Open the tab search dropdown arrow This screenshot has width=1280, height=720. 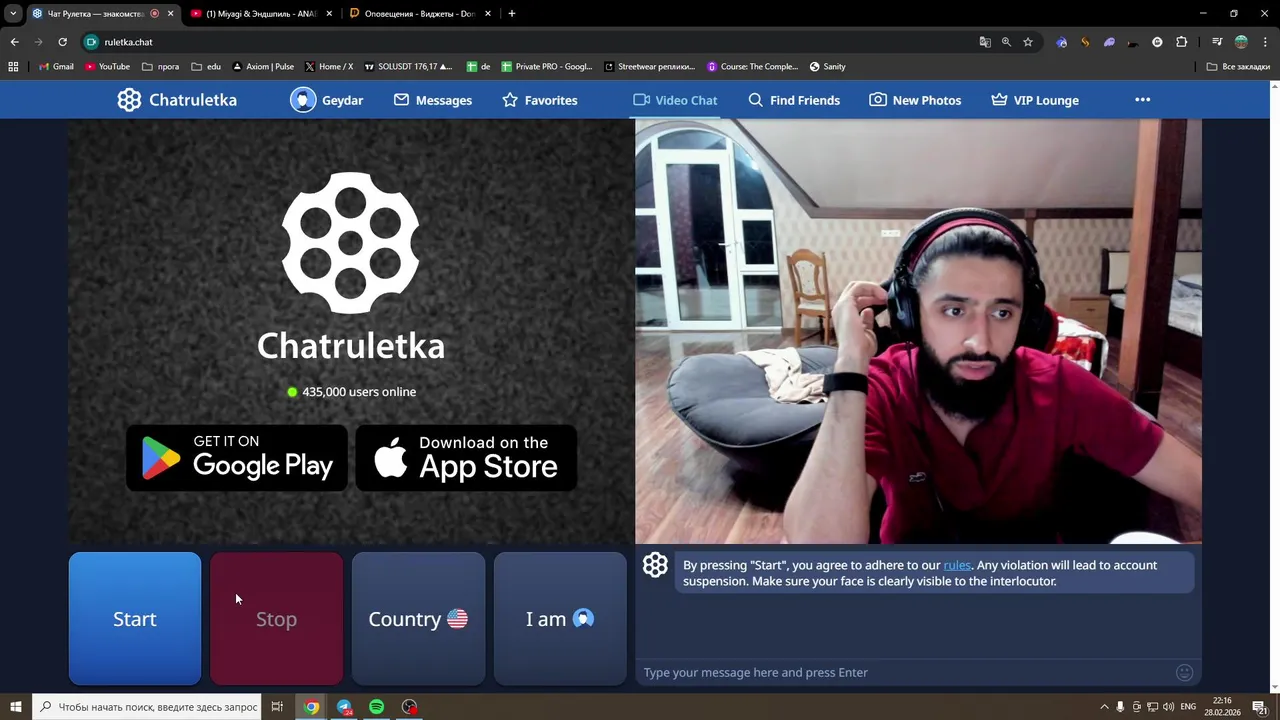13,14
